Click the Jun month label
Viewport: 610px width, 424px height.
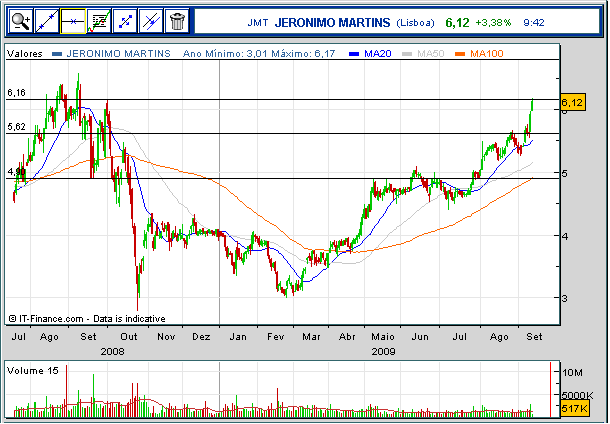tap(420, 336)
